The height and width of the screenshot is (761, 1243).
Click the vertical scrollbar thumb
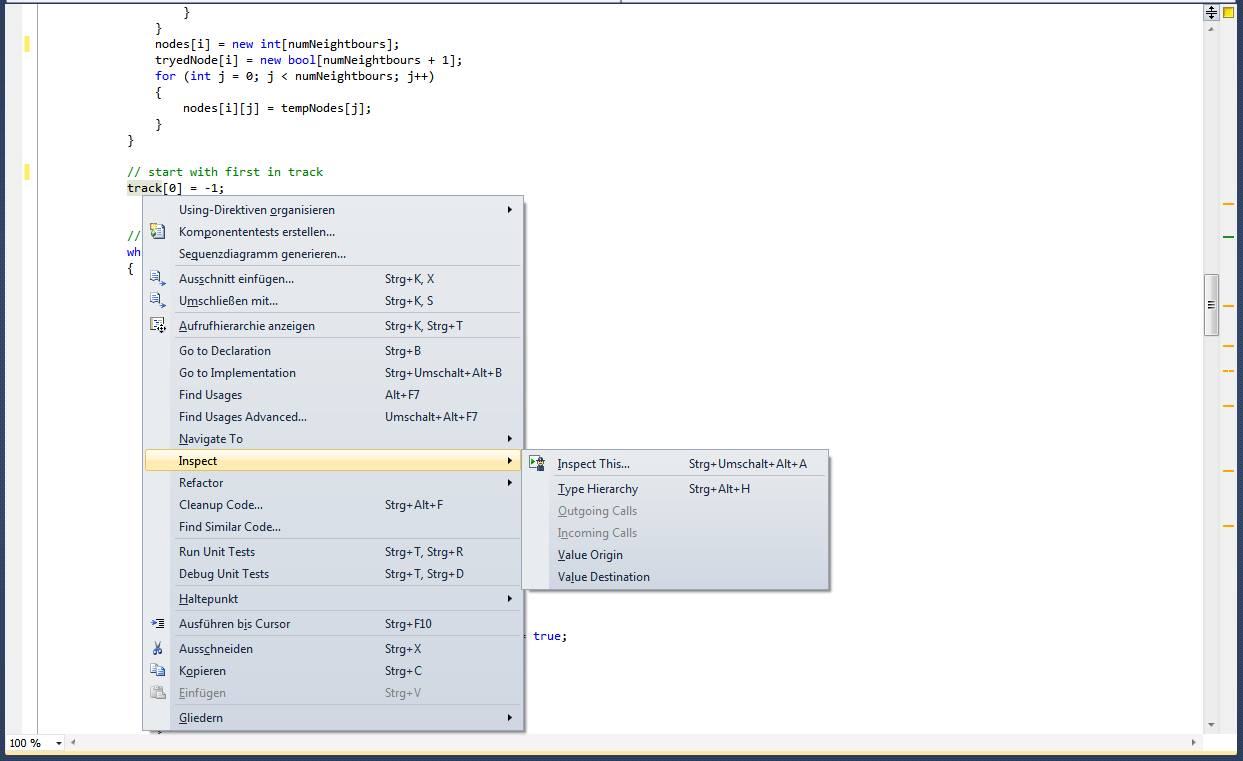(x=1211, y=305)
